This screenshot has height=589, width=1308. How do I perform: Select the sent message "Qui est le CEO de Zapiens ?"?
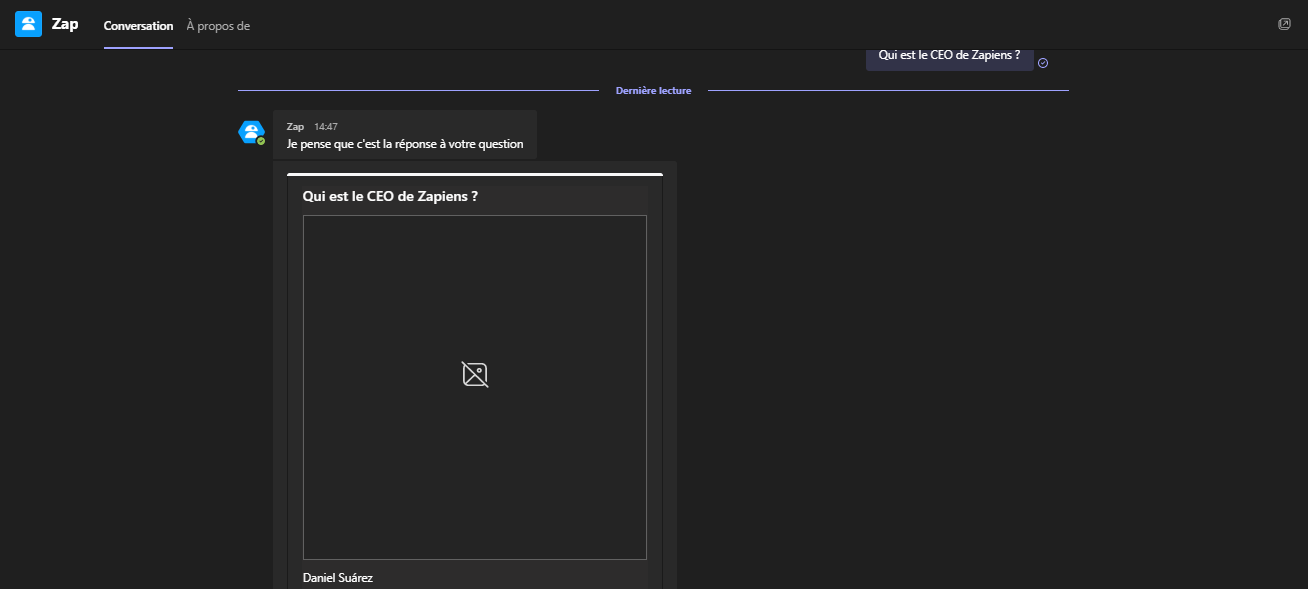[949, 56]
